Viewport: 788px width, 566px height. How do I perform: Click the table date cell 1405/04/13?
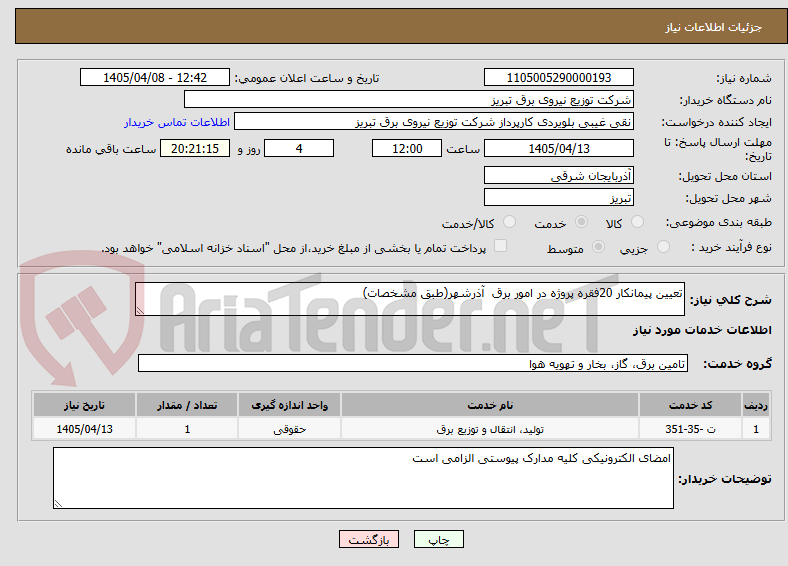click(x=84, y=429)
